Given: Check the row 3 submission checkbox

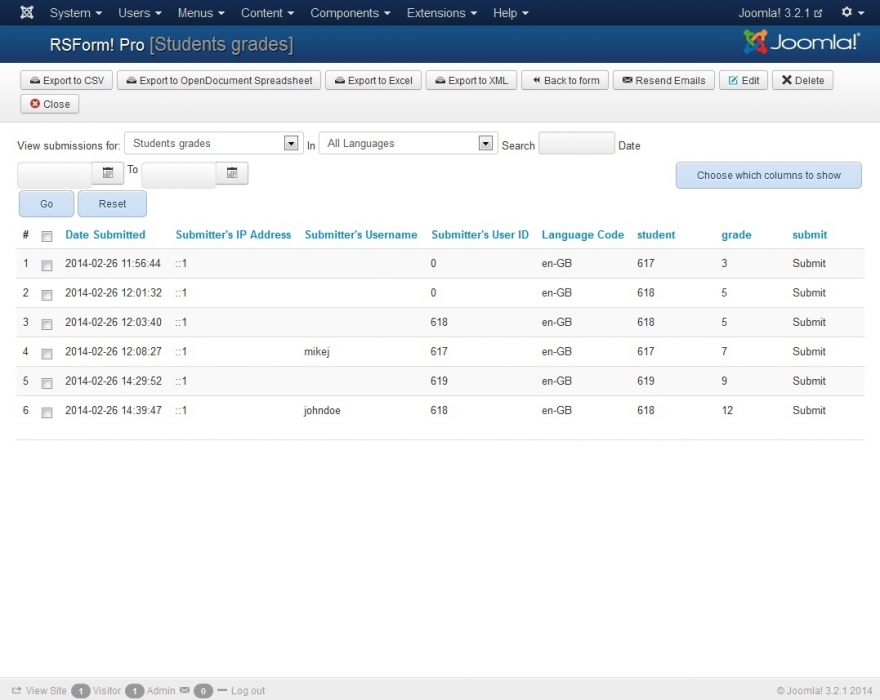Looking at the screenshot, I should click(47, 324).
